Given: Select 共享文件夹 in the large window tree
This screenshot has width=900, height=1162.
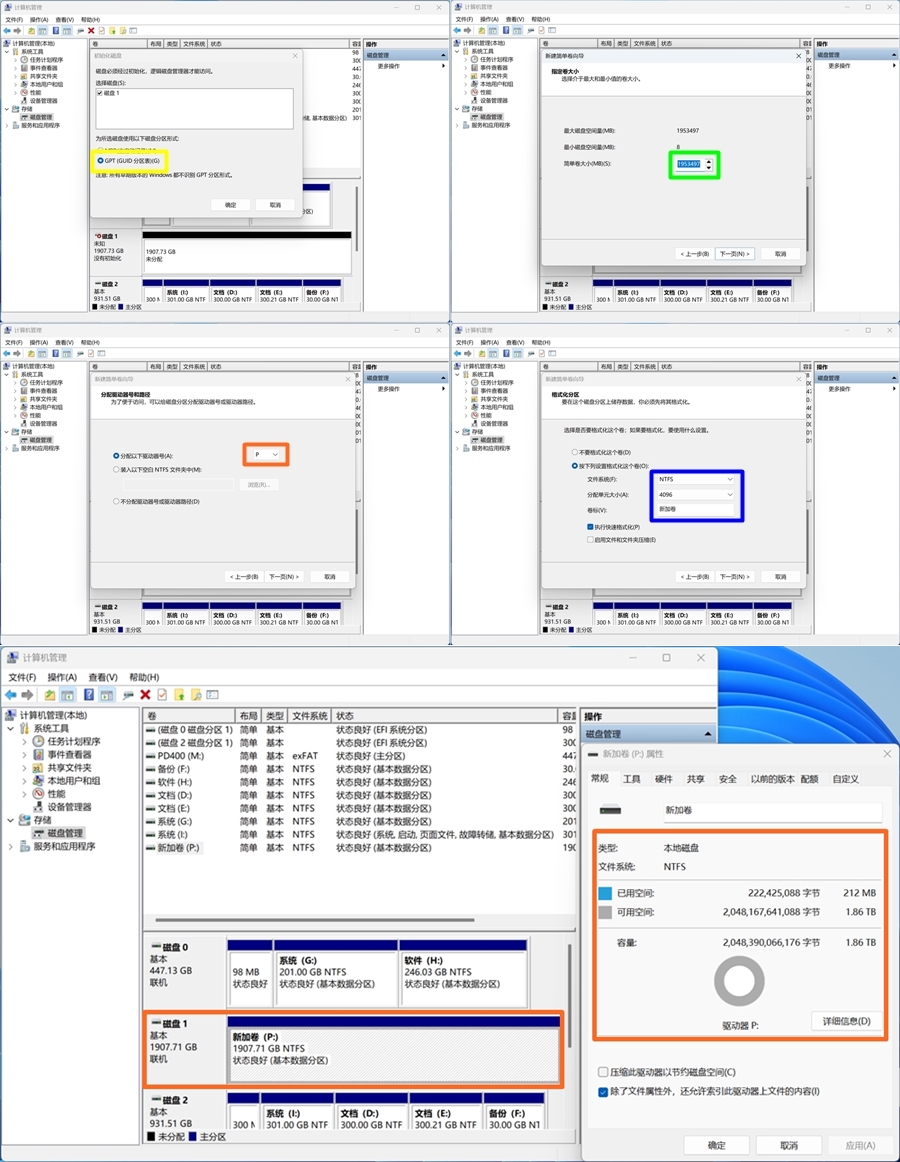Looking at the screenshot, I should (68, 768).
